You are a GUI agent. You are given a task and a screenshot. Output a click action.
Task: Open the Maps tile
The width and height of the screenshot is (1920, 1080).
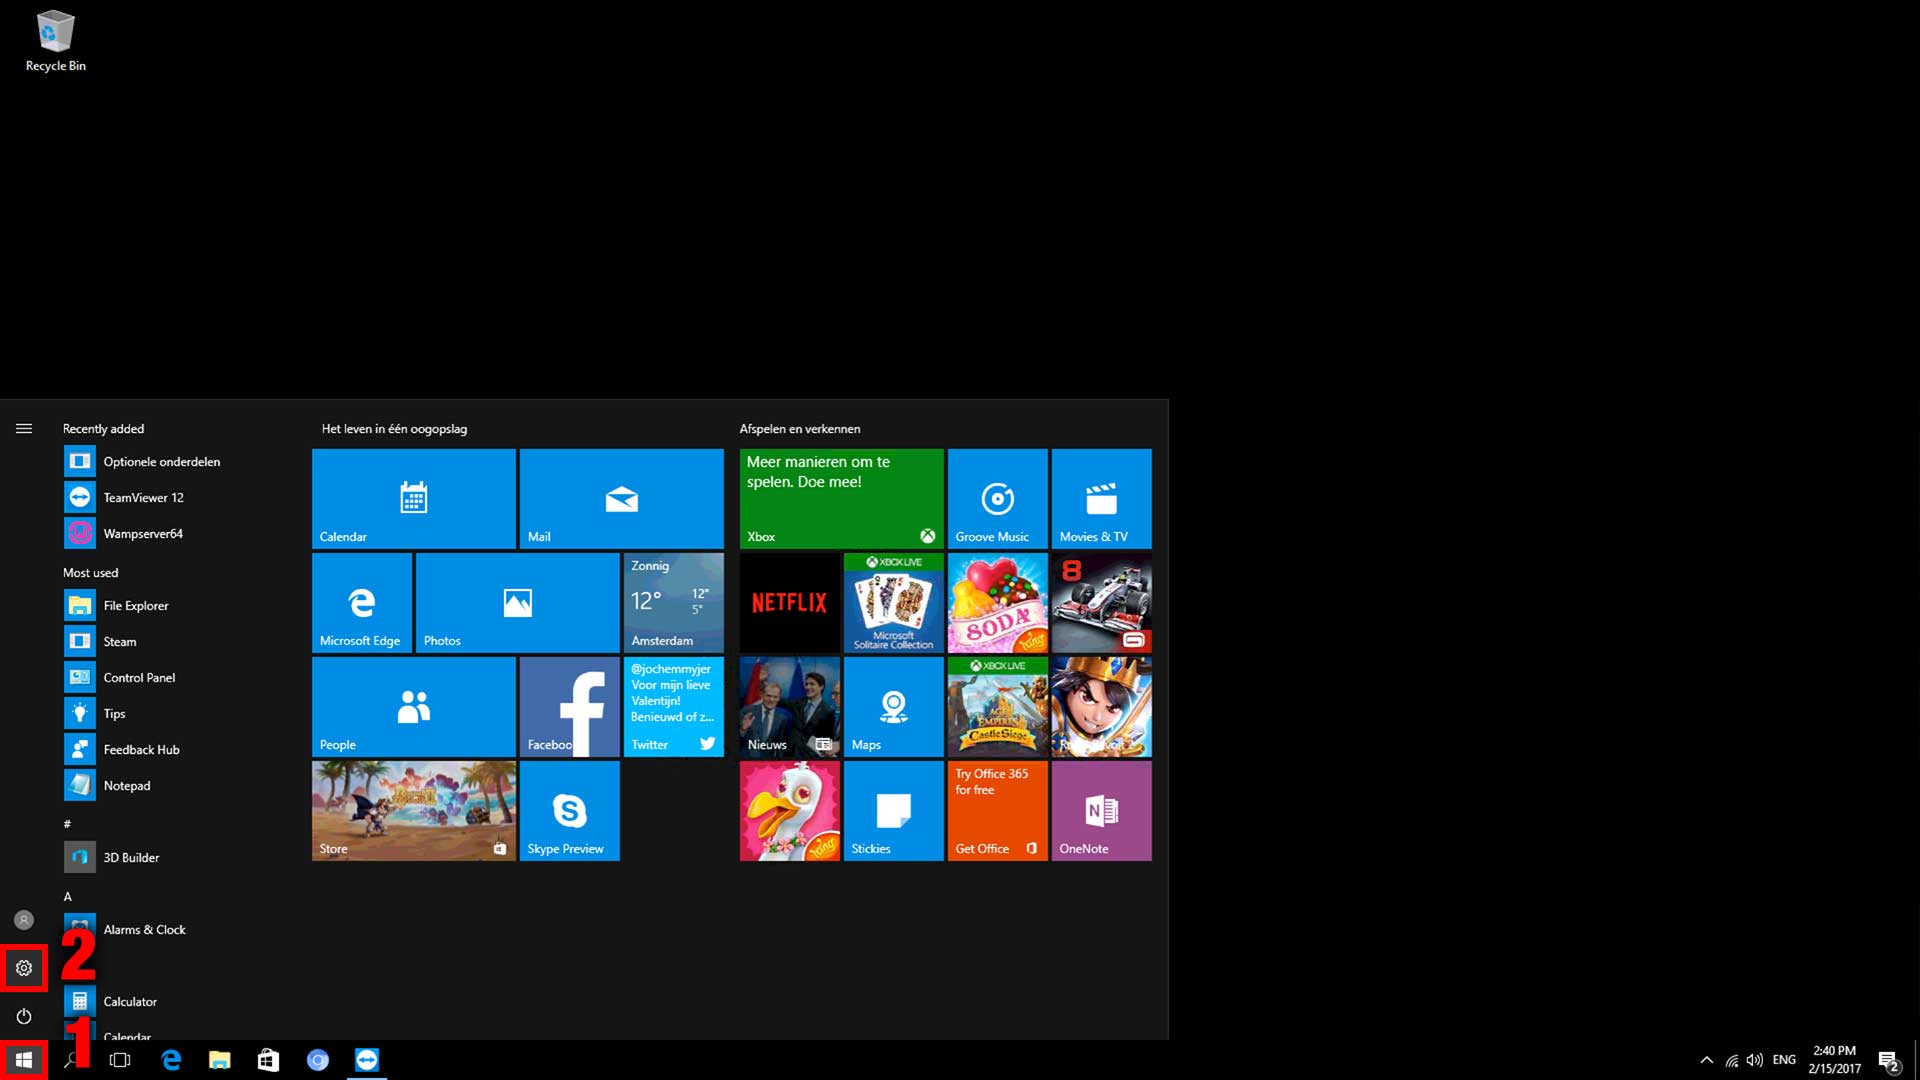(894, 707)
